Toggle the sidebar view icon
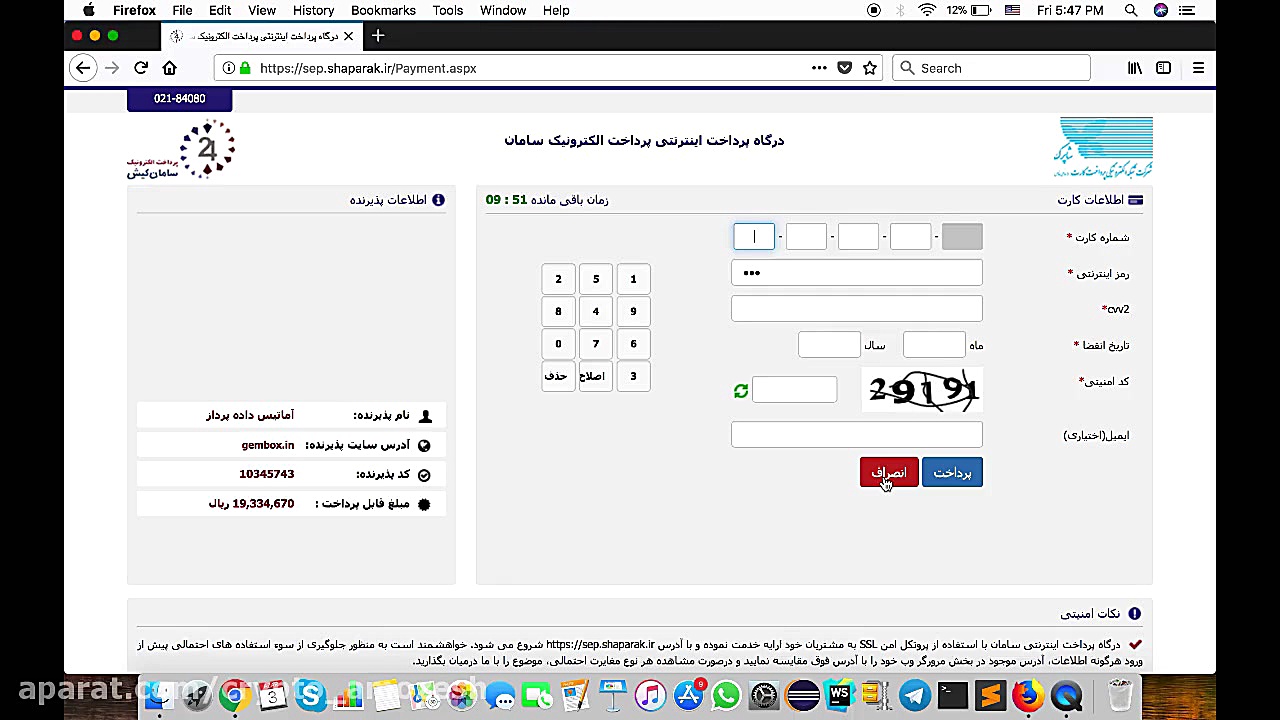 (x=1163, y=68)
